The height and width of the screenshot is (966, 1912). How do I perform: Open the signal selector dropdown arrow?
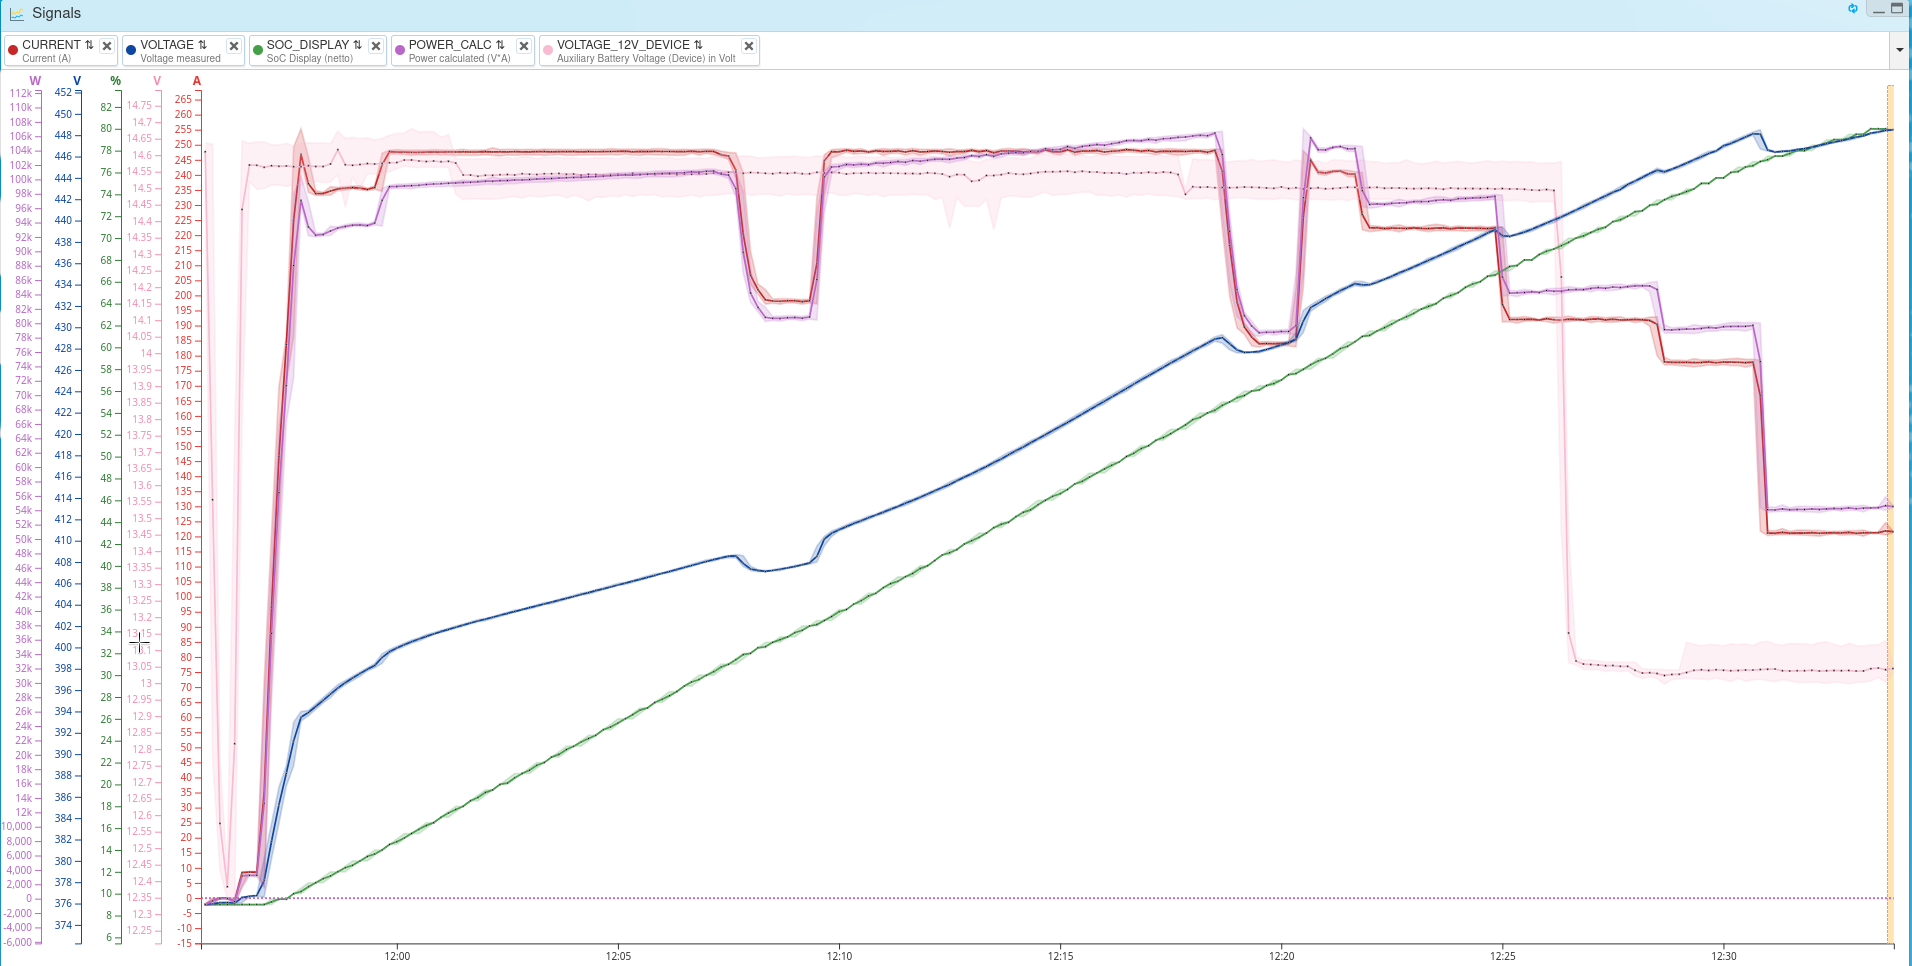pos(1899,50)
